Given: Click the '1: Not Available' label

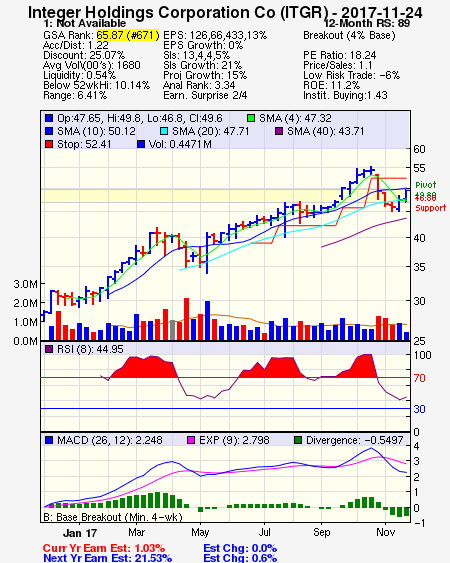Looking at the screenshot, I should pos(85,23).
